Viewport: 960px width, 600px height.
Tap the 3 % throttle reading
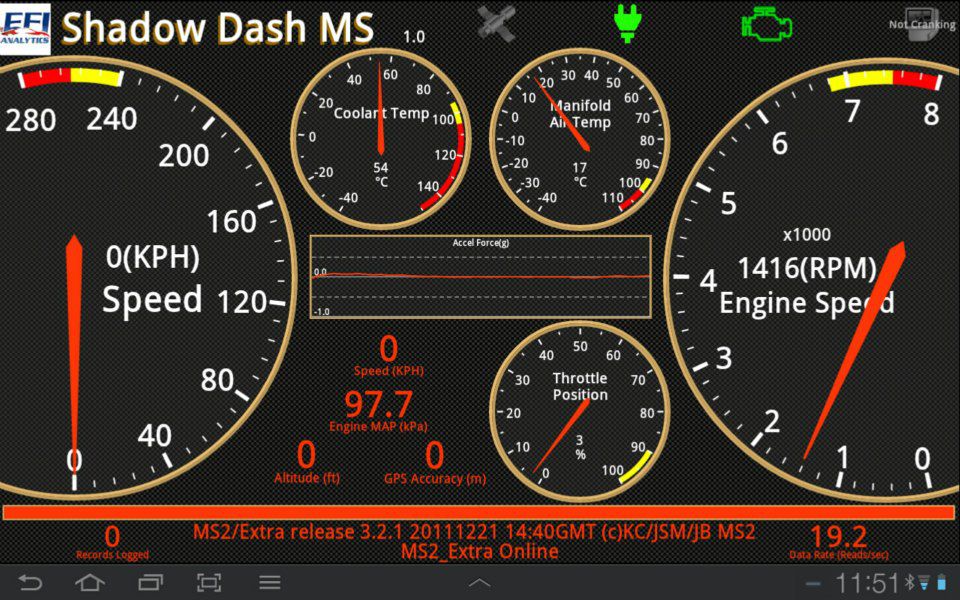coord(580,447)
